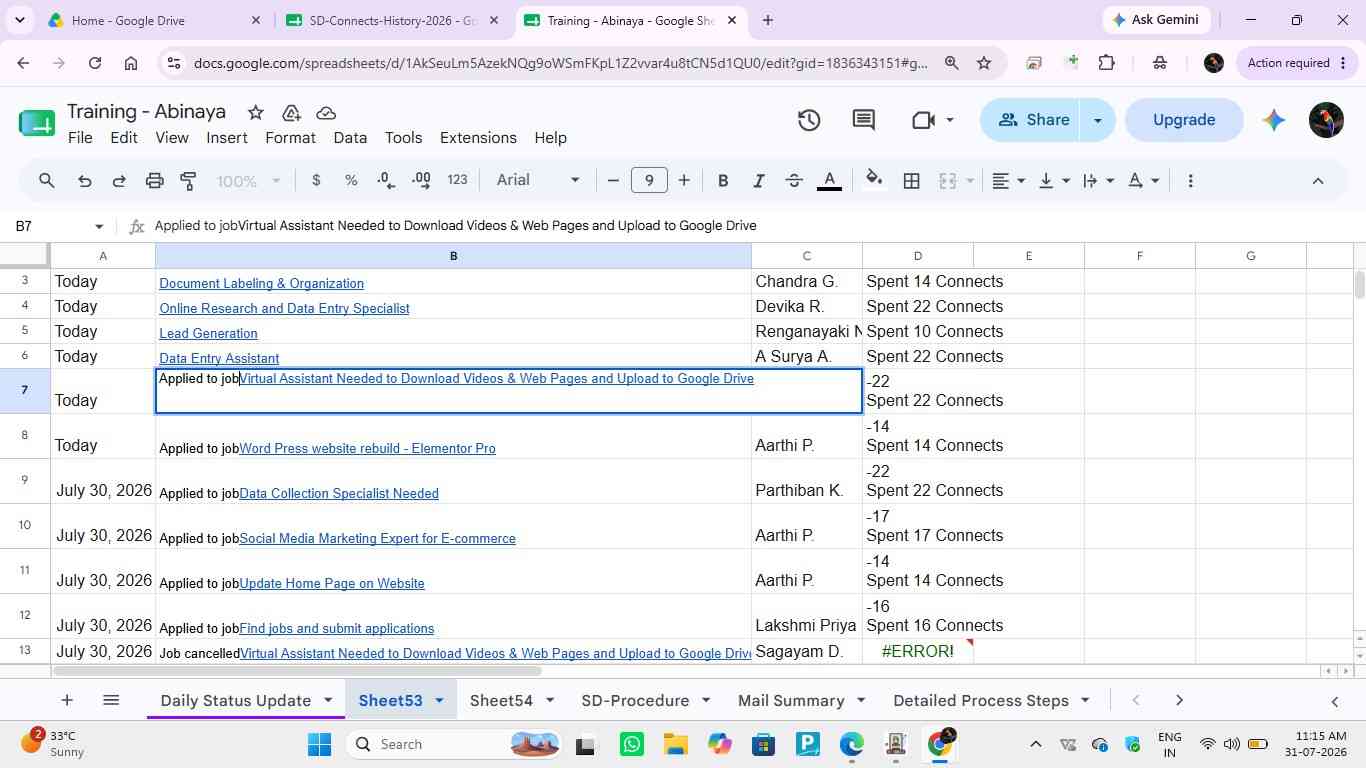Image resolution: width=1366 pixels, height=768 pixels.
Task: Switch to the SD-Procedure sheet tab
Action: [635, 701]
